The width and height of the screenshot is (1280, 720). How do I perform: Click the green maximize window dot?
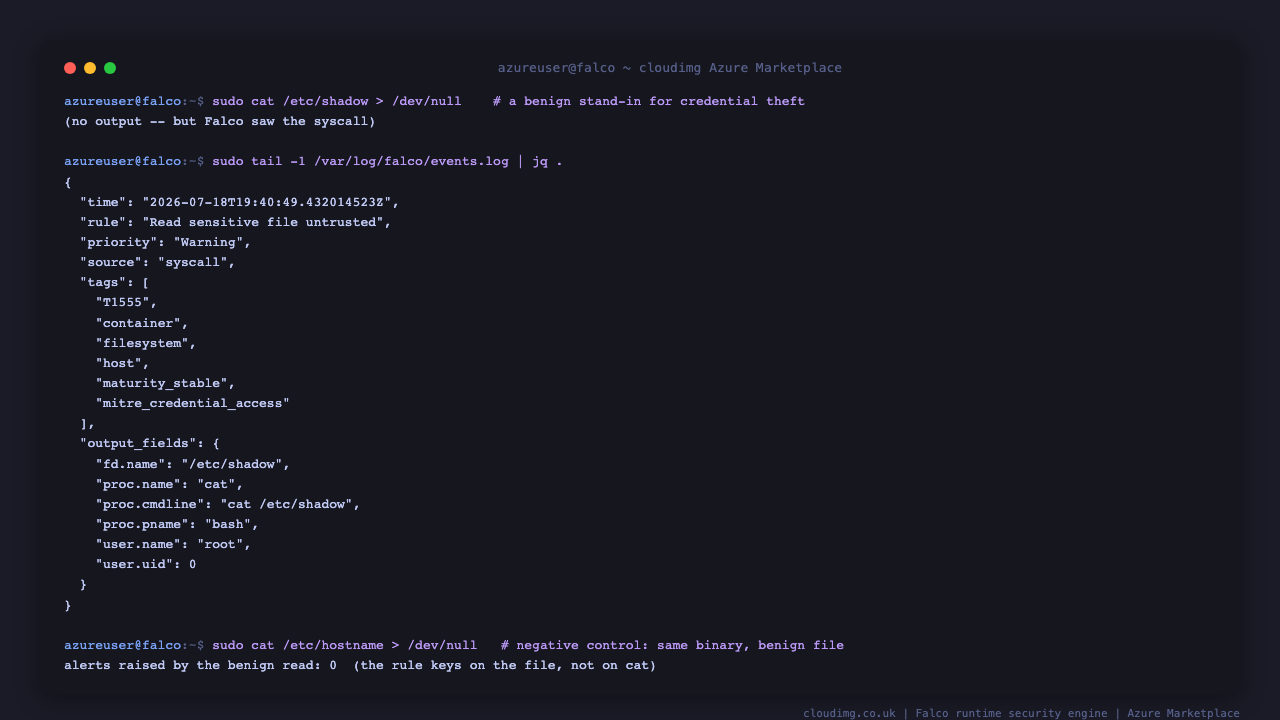[110, 68]
